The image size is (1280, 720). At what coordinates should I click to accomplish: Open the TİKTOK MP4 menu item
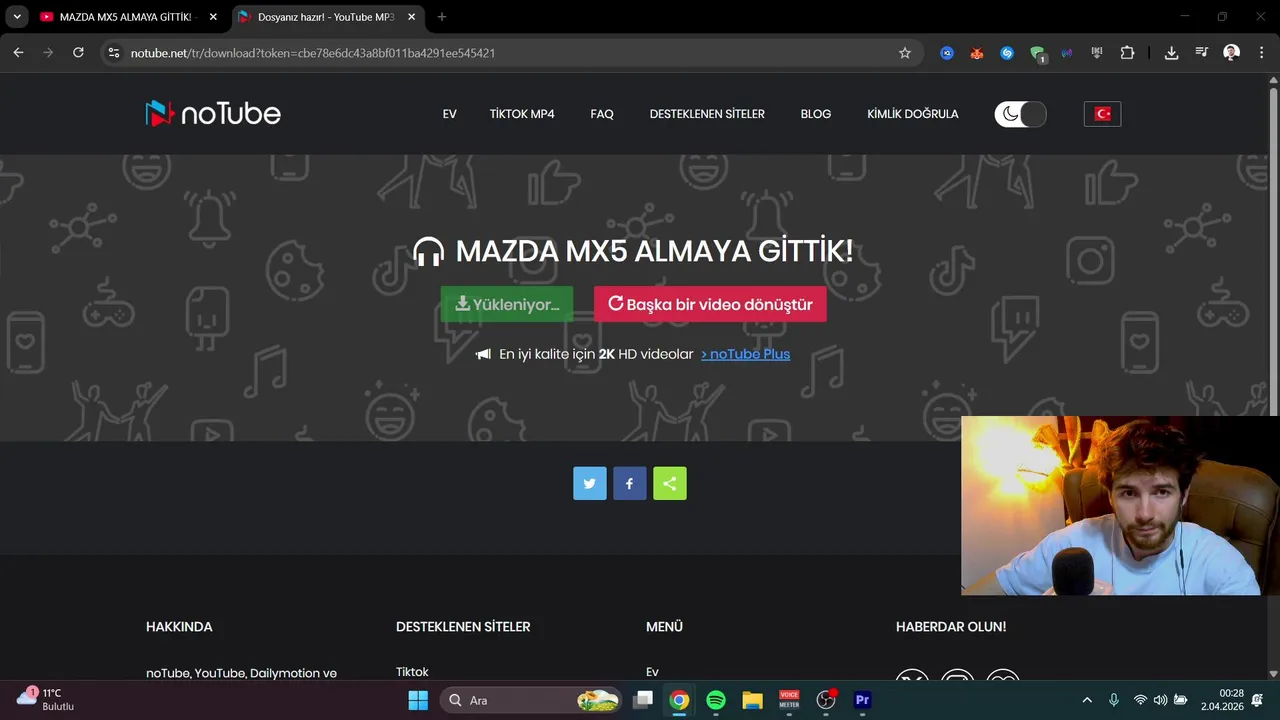[x=522, y=114]
